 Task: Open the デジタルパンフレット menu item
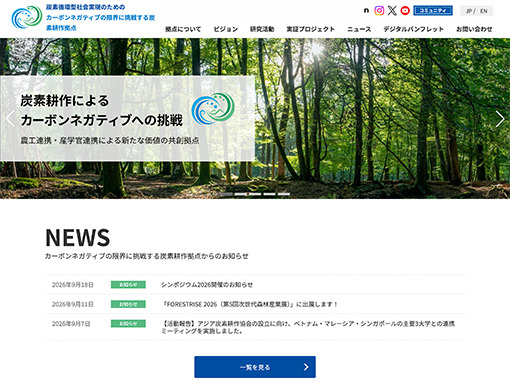tap(413, 29)
